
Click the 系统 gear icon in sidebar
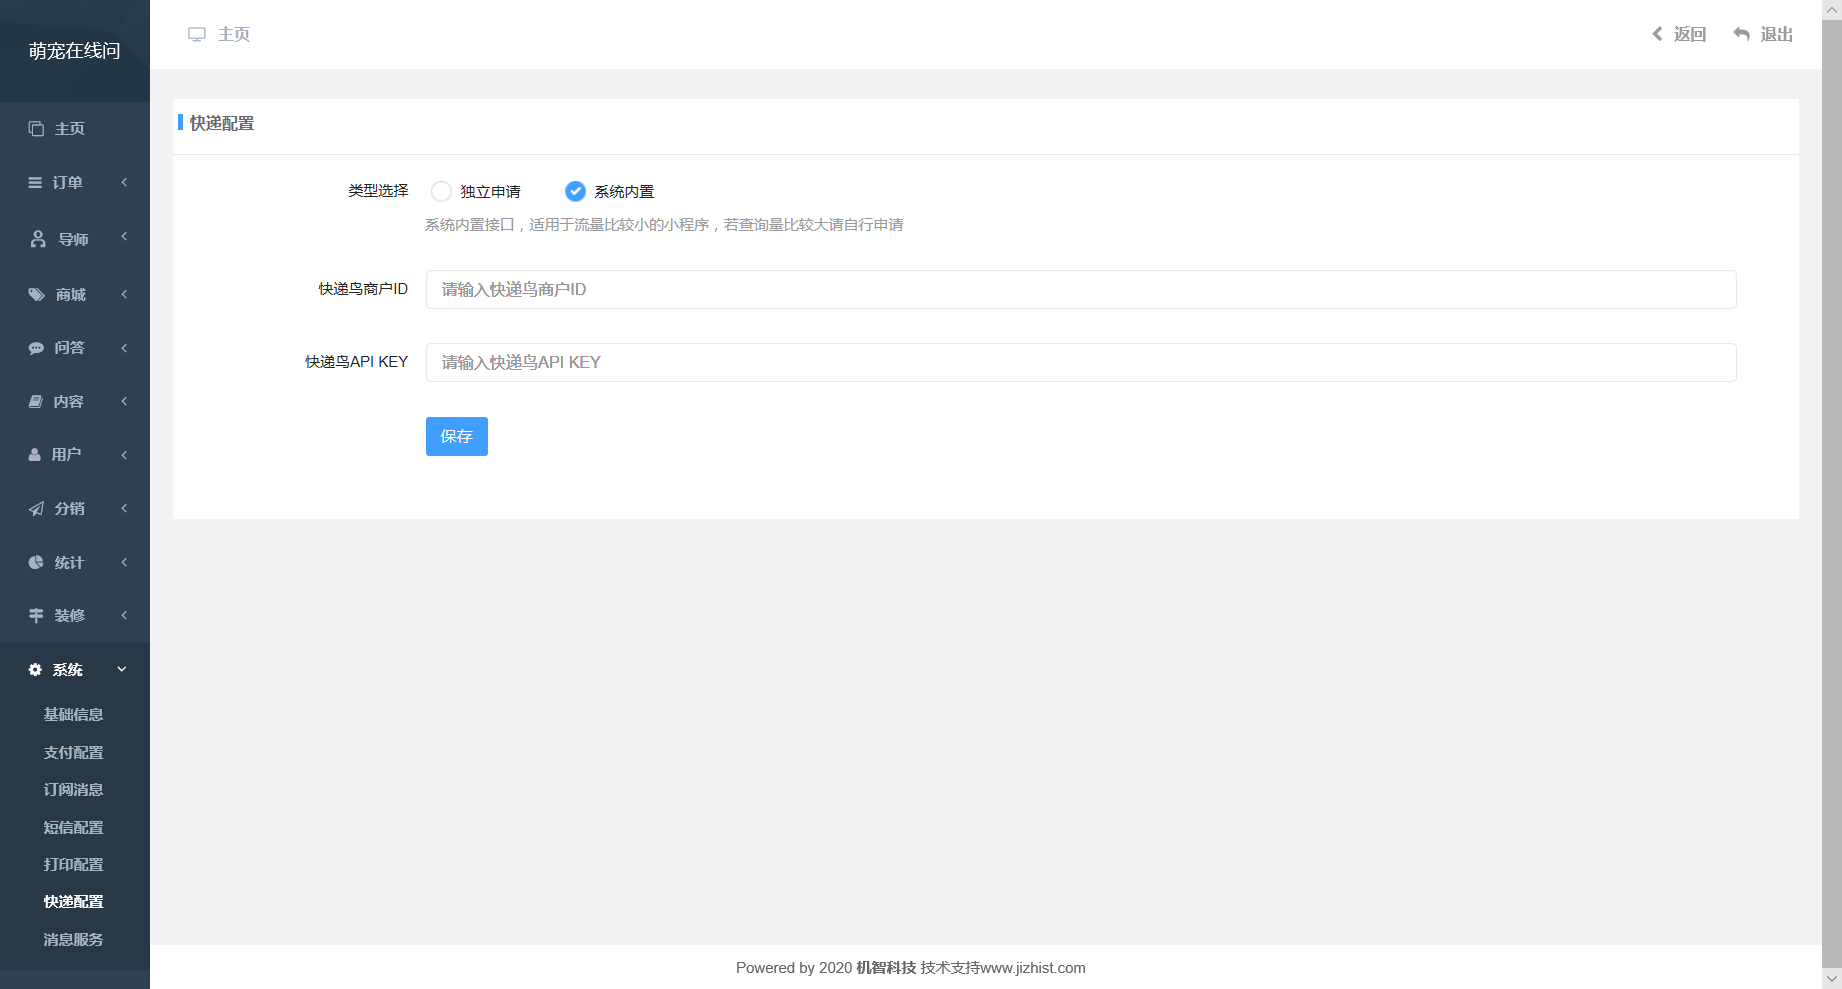(35, 670)
